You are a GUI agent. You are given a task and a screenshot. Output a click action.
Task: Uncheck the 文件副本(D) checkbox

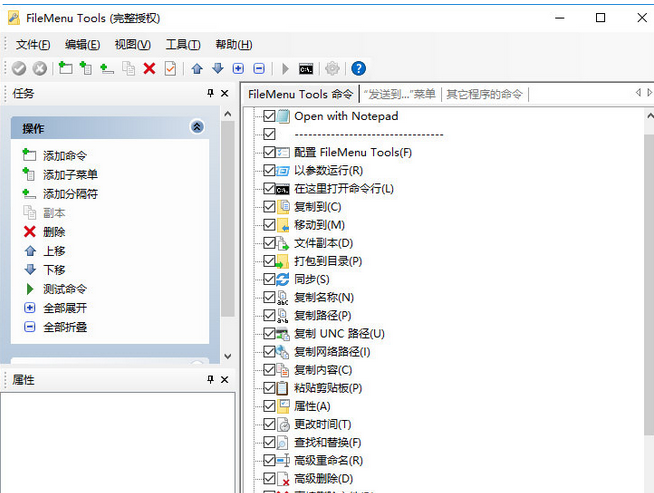coord(269,243)
